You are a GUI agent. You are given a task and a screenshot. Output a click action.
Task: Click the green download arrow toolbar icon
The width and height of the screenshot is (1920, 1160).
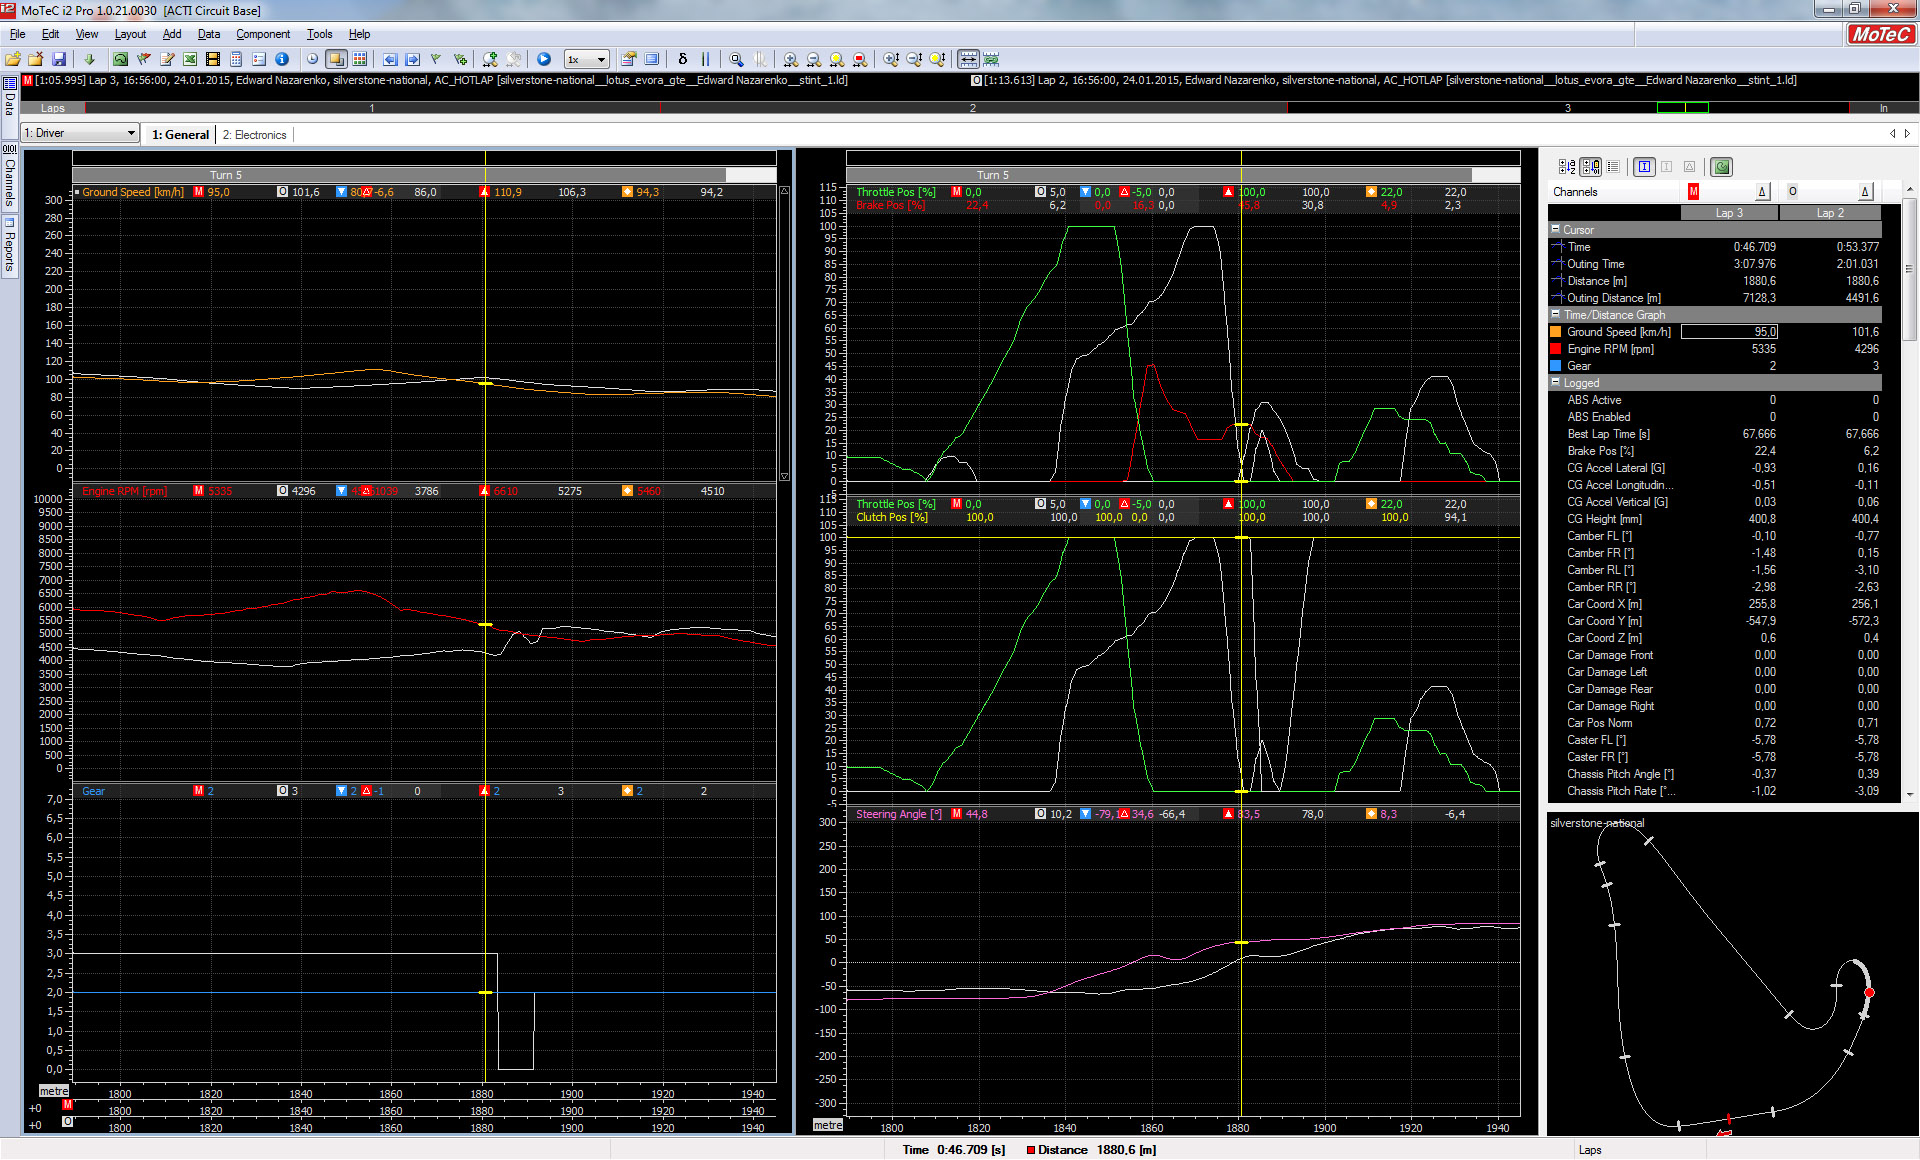coord(89,59)
